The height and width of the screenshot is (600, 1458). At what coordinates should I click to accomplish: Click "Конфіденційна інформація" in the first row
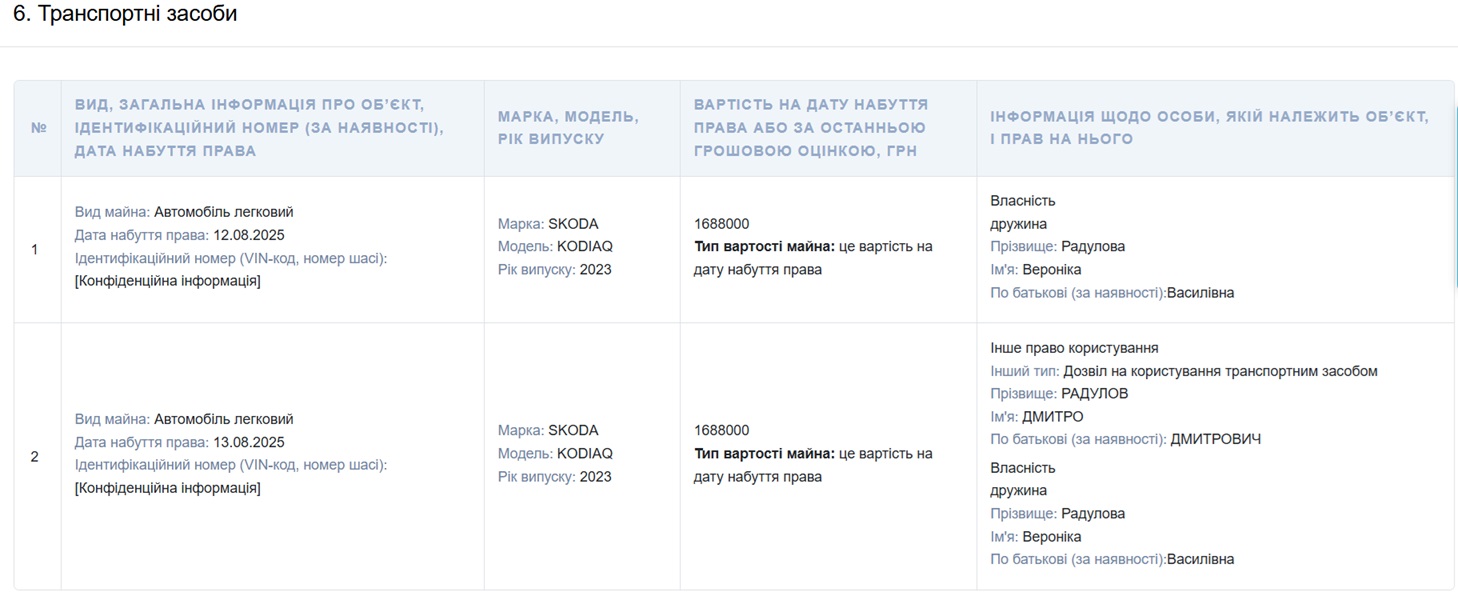pyautogui.click(x=168, y=281)
